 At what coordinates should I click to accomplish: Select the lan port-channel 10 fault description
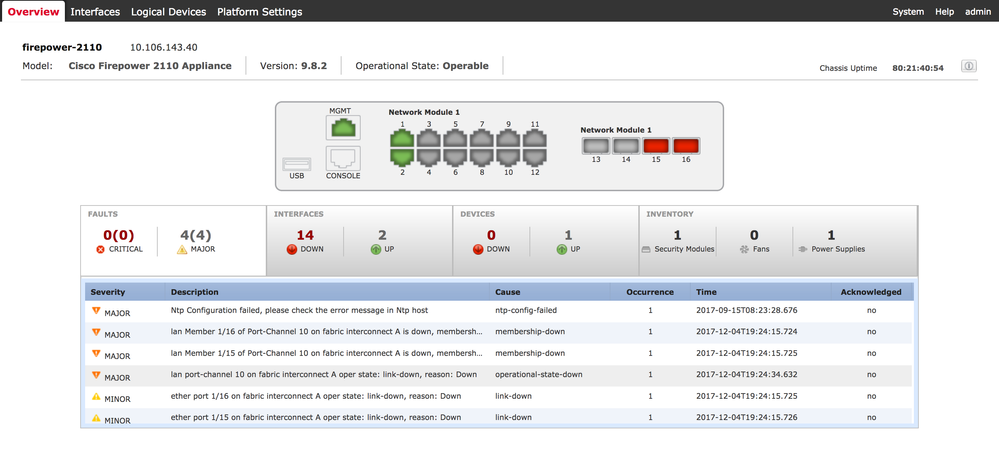[x=324, y=375]
